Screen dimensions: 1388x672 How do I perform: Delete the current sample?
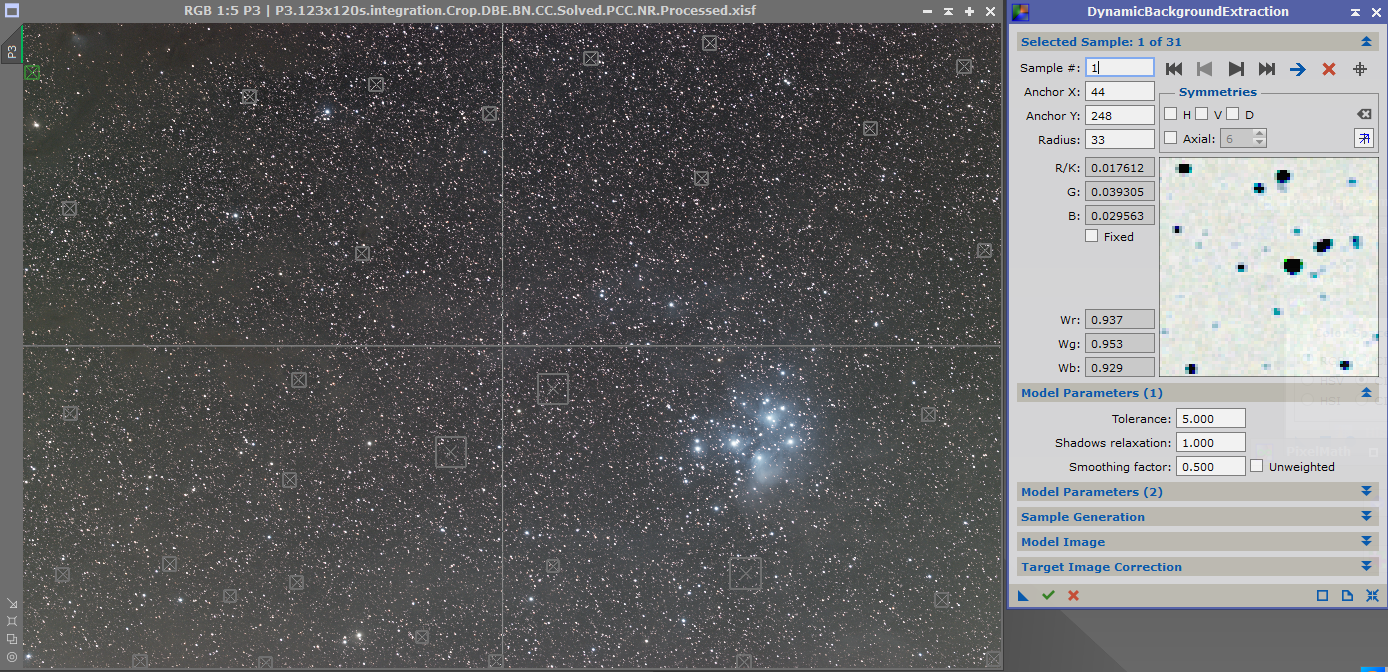click(1328, 69)
